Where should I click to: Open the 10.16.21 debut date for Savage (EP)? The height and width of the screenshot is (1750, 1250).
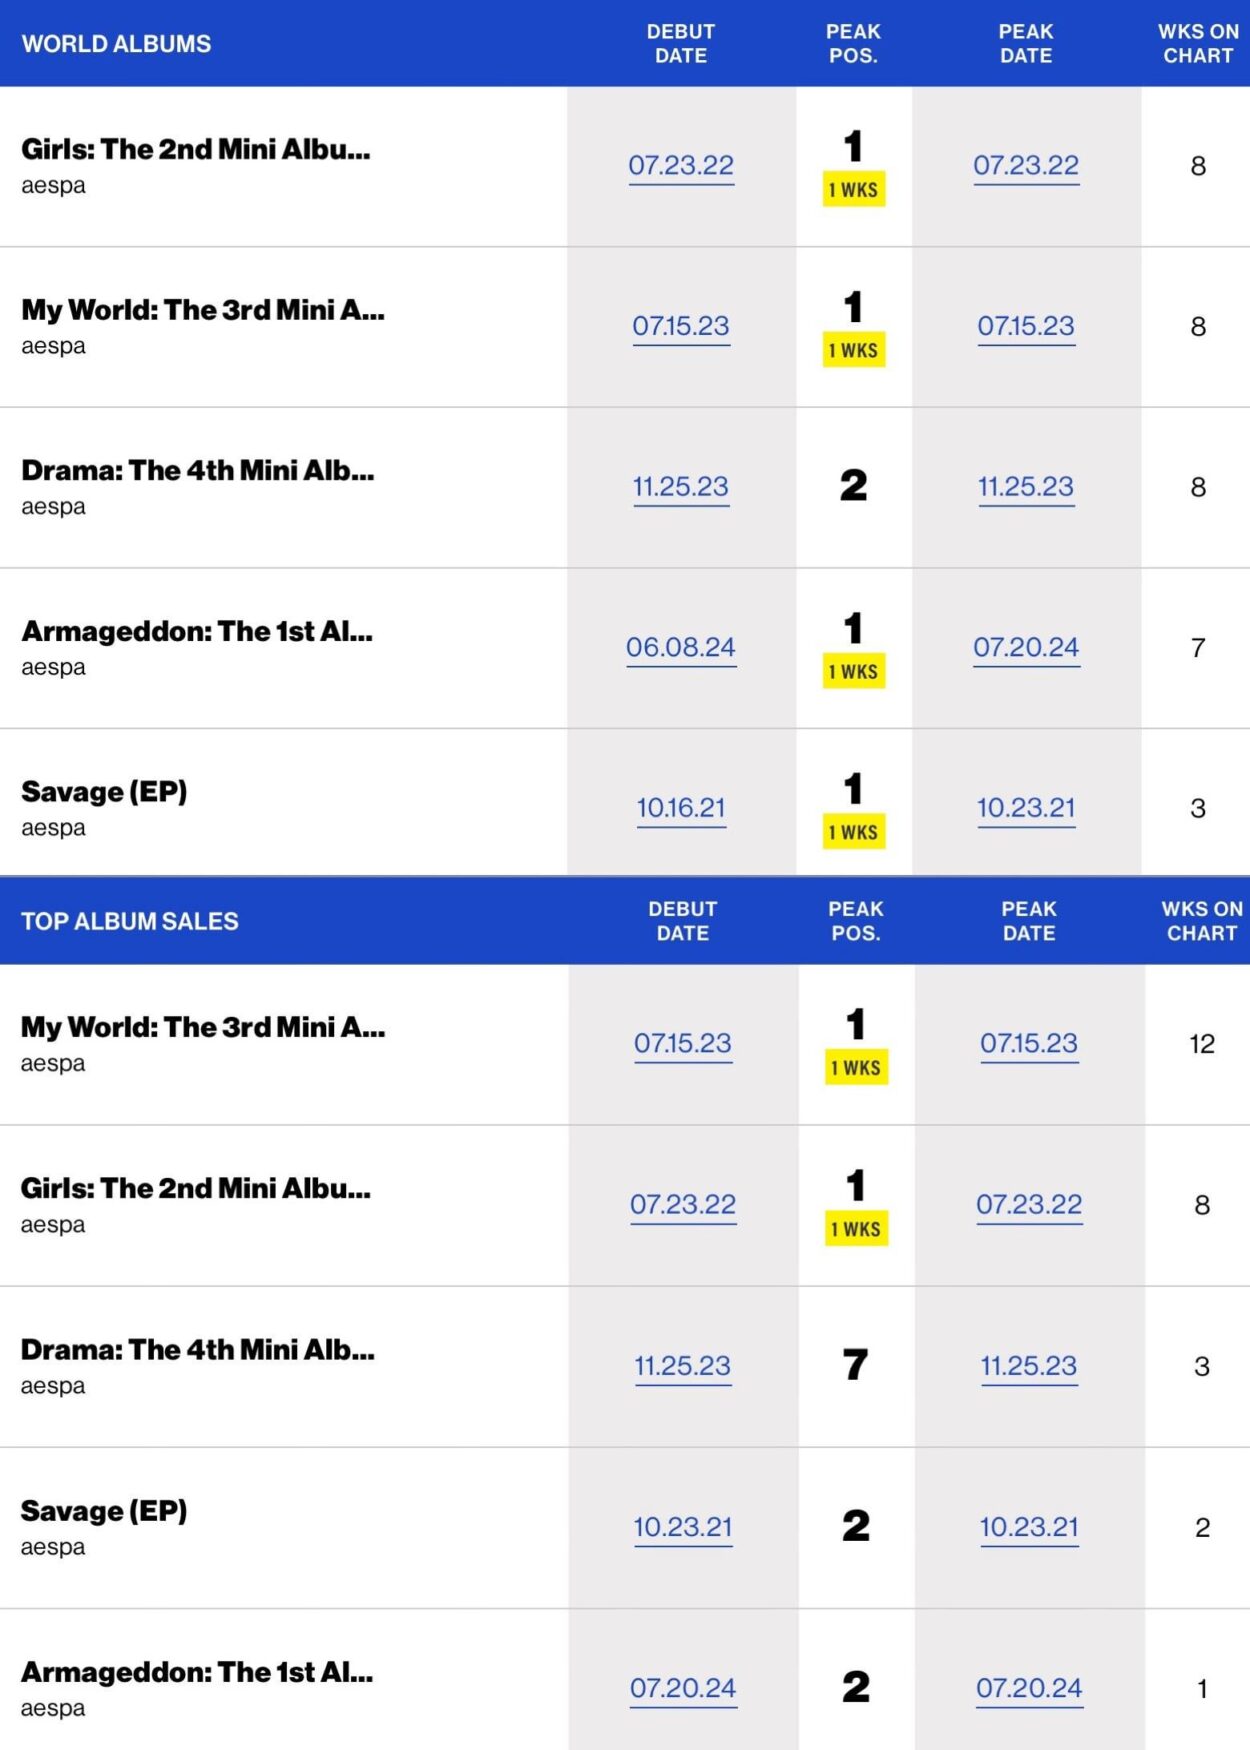pos(681,808)
